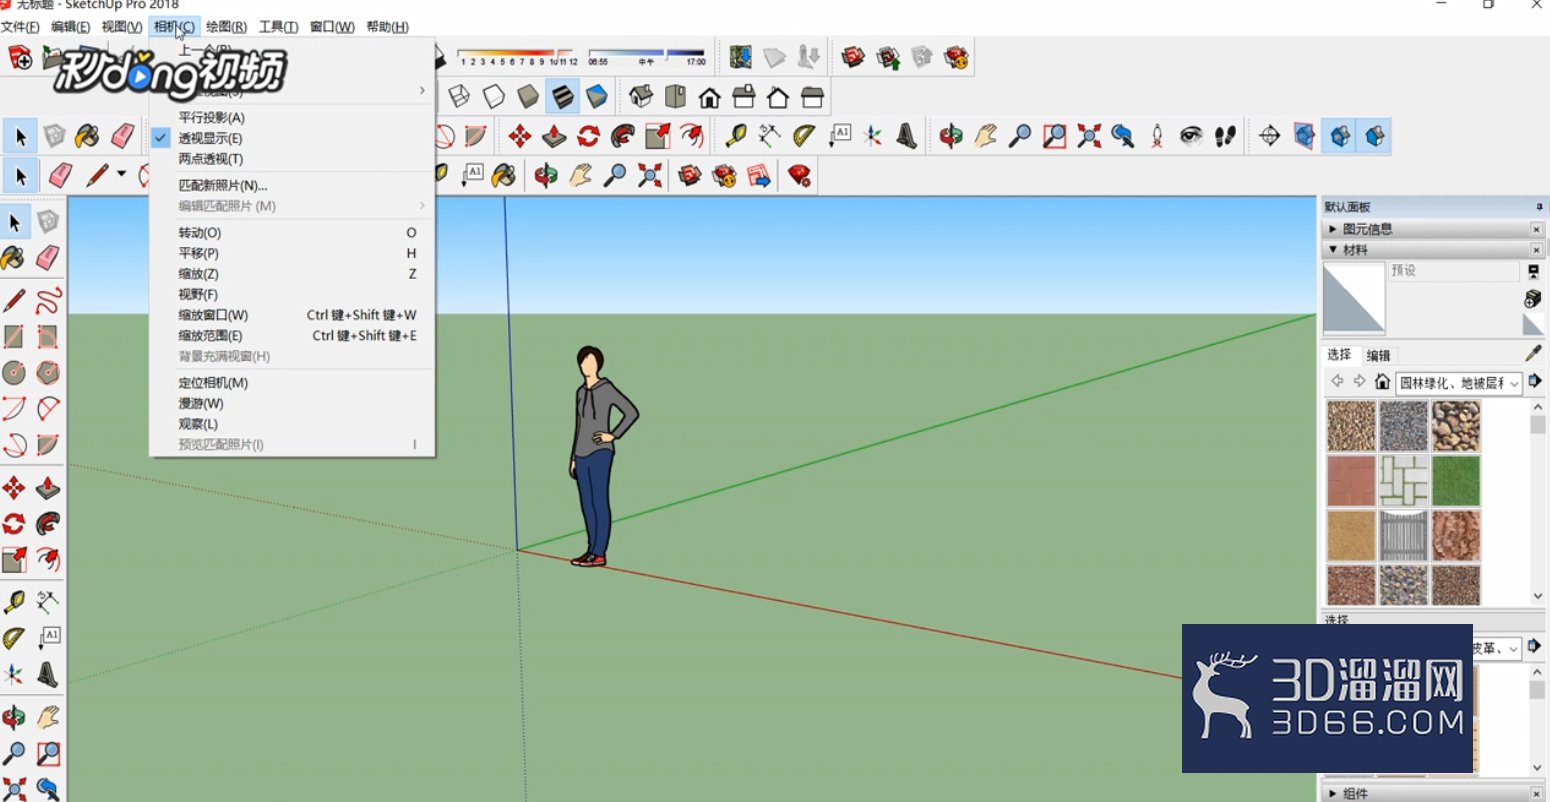Viewport: 1550px width, 802px height.
Task: Toggle the pin on 默认面板 tray
Action: pos(1539,207)
